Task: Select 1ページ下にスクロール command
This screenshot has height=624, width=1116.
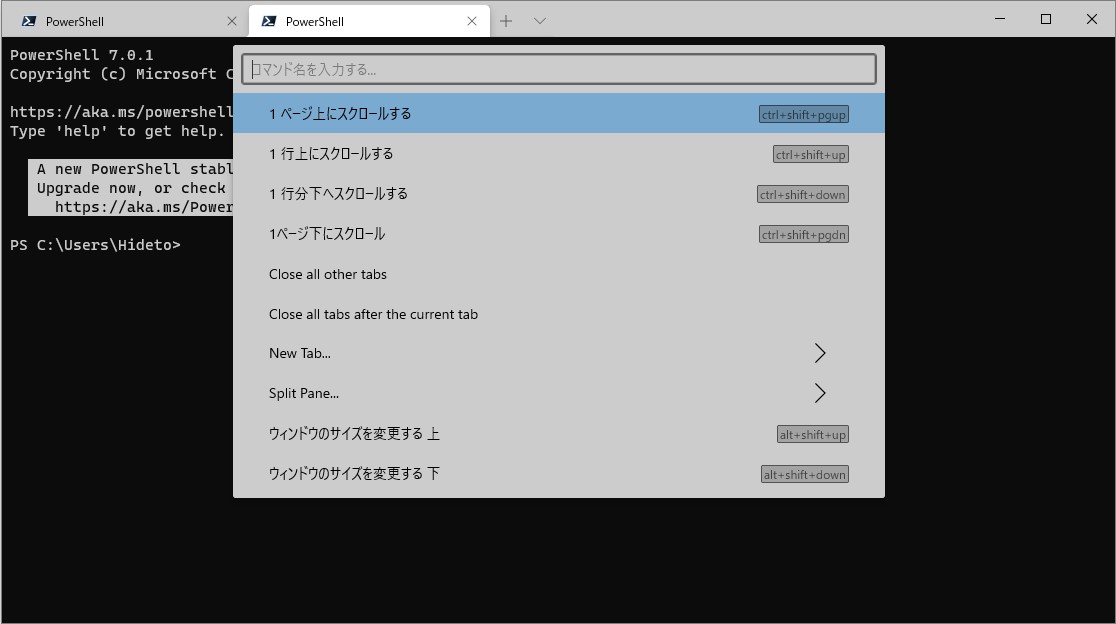Action: coord(327,234)
